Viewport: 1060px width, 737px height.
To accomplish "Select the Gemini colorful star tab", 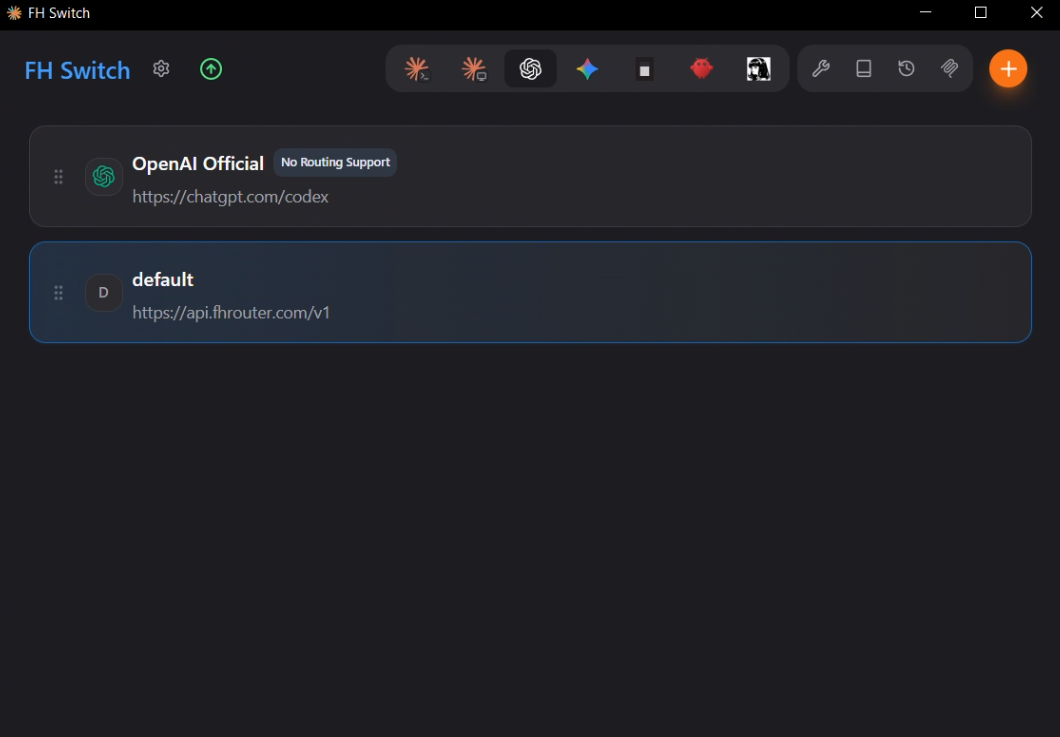I will click(587, 69).
